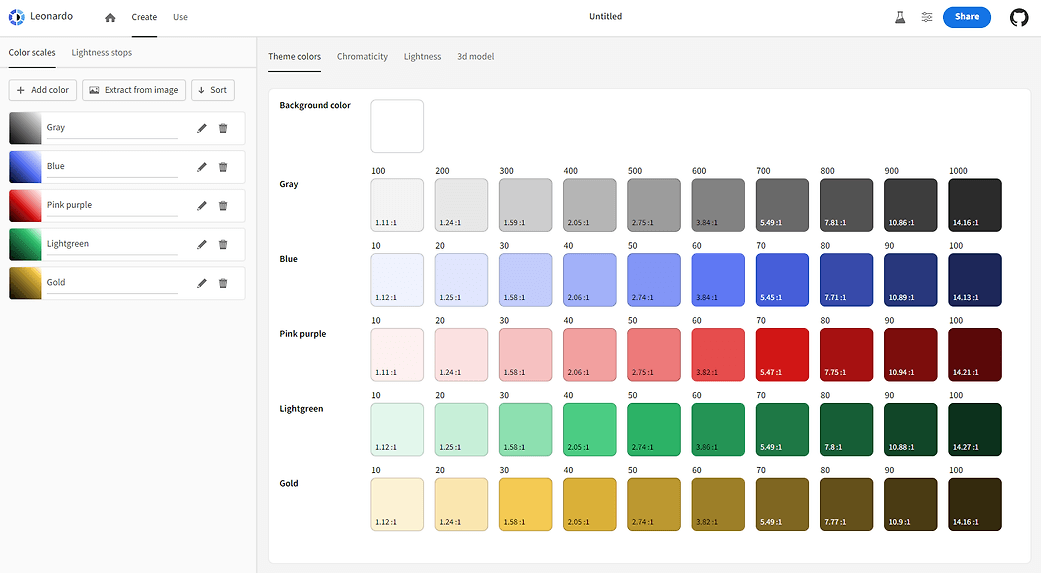1041x573 pixels.
Task: Select the Gray 1000 swatch
Action: (x=975, y=205)
